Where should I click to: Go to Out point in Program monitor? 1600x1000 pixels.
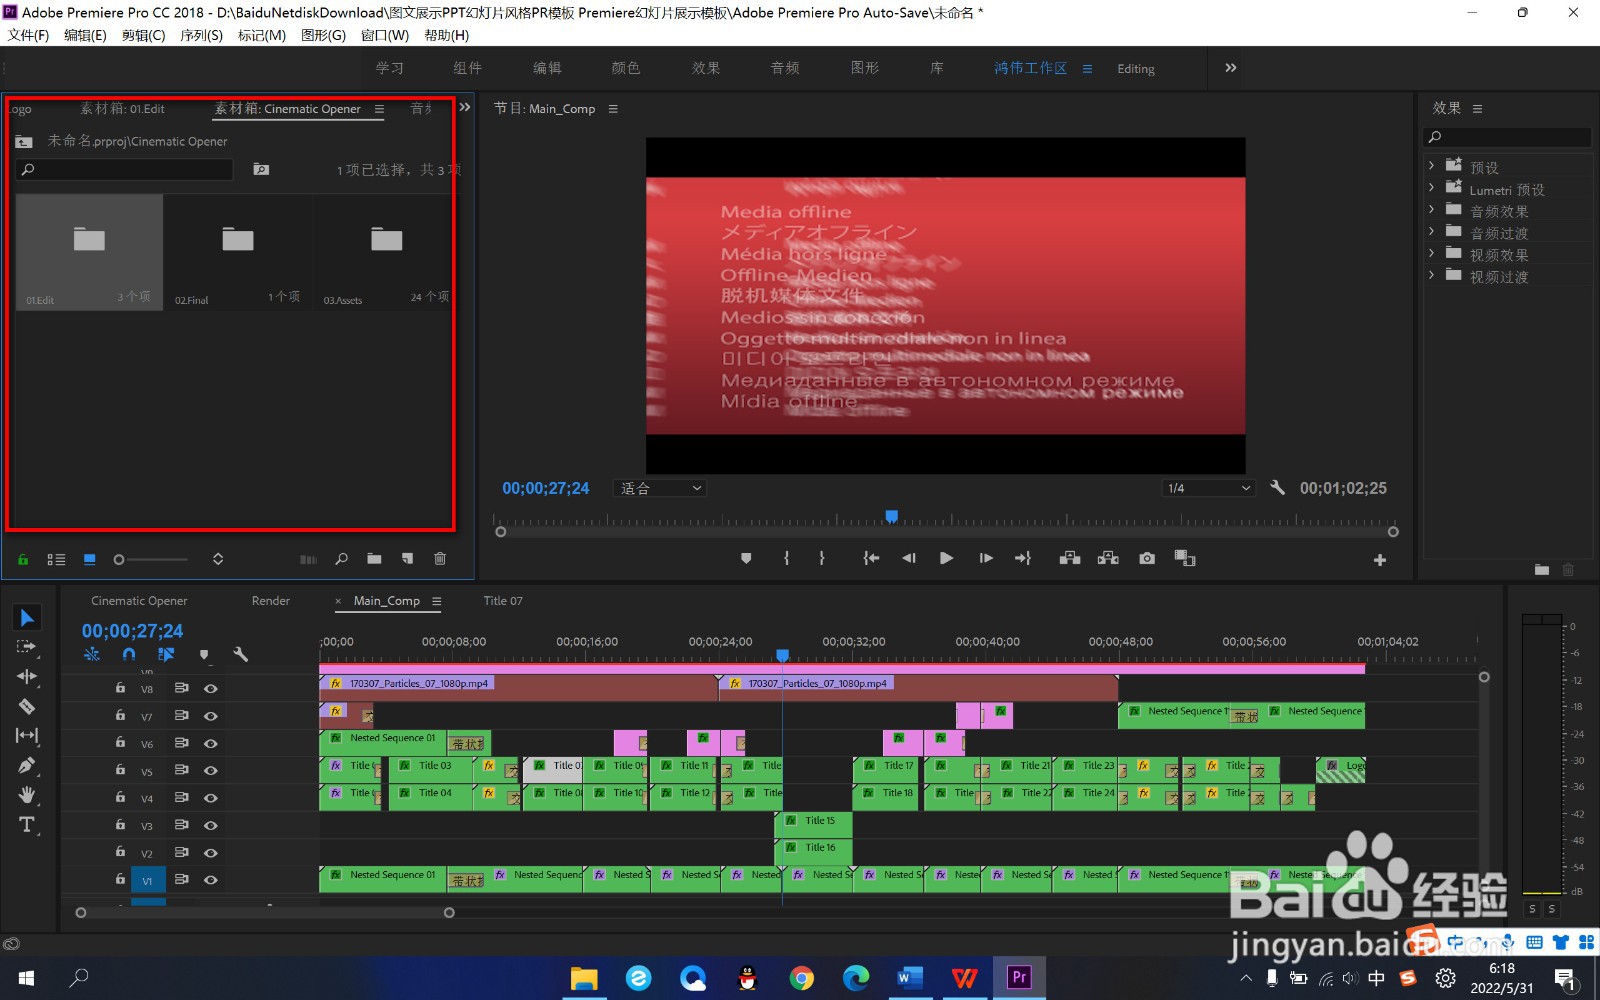click(1023, 559)
